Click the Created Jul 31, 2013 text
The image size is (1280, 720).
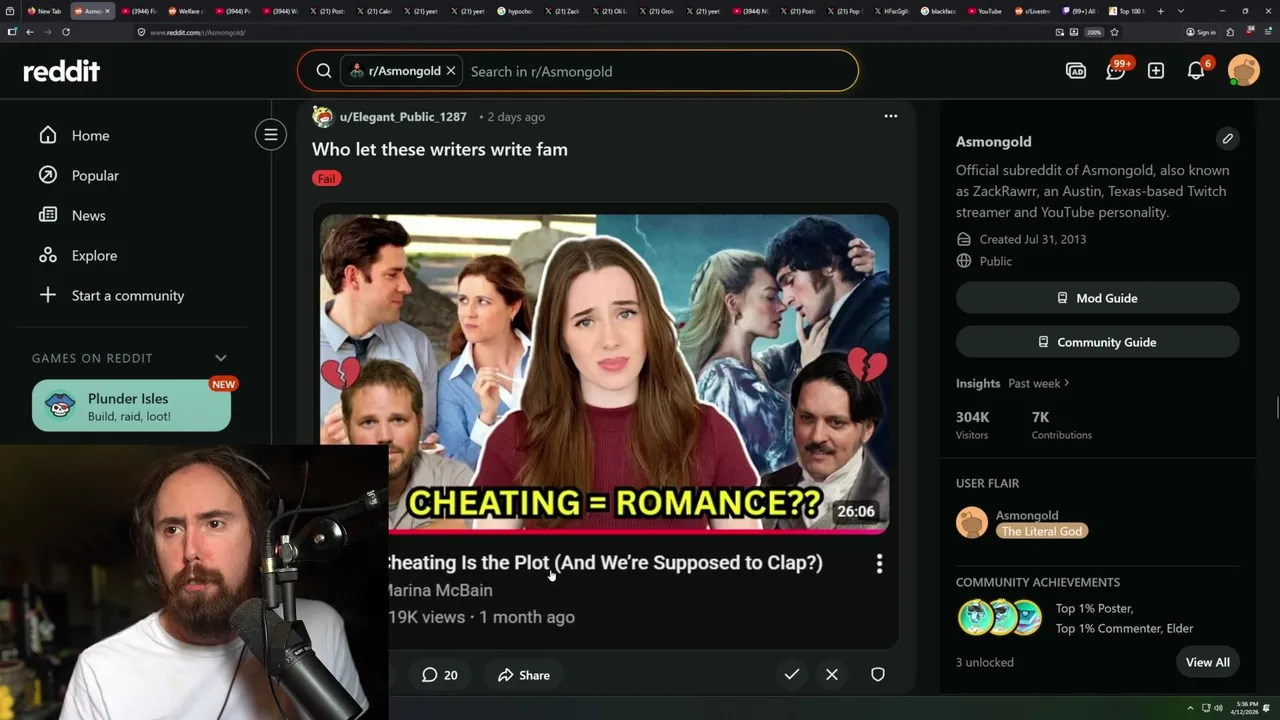tap(1033, 239)
